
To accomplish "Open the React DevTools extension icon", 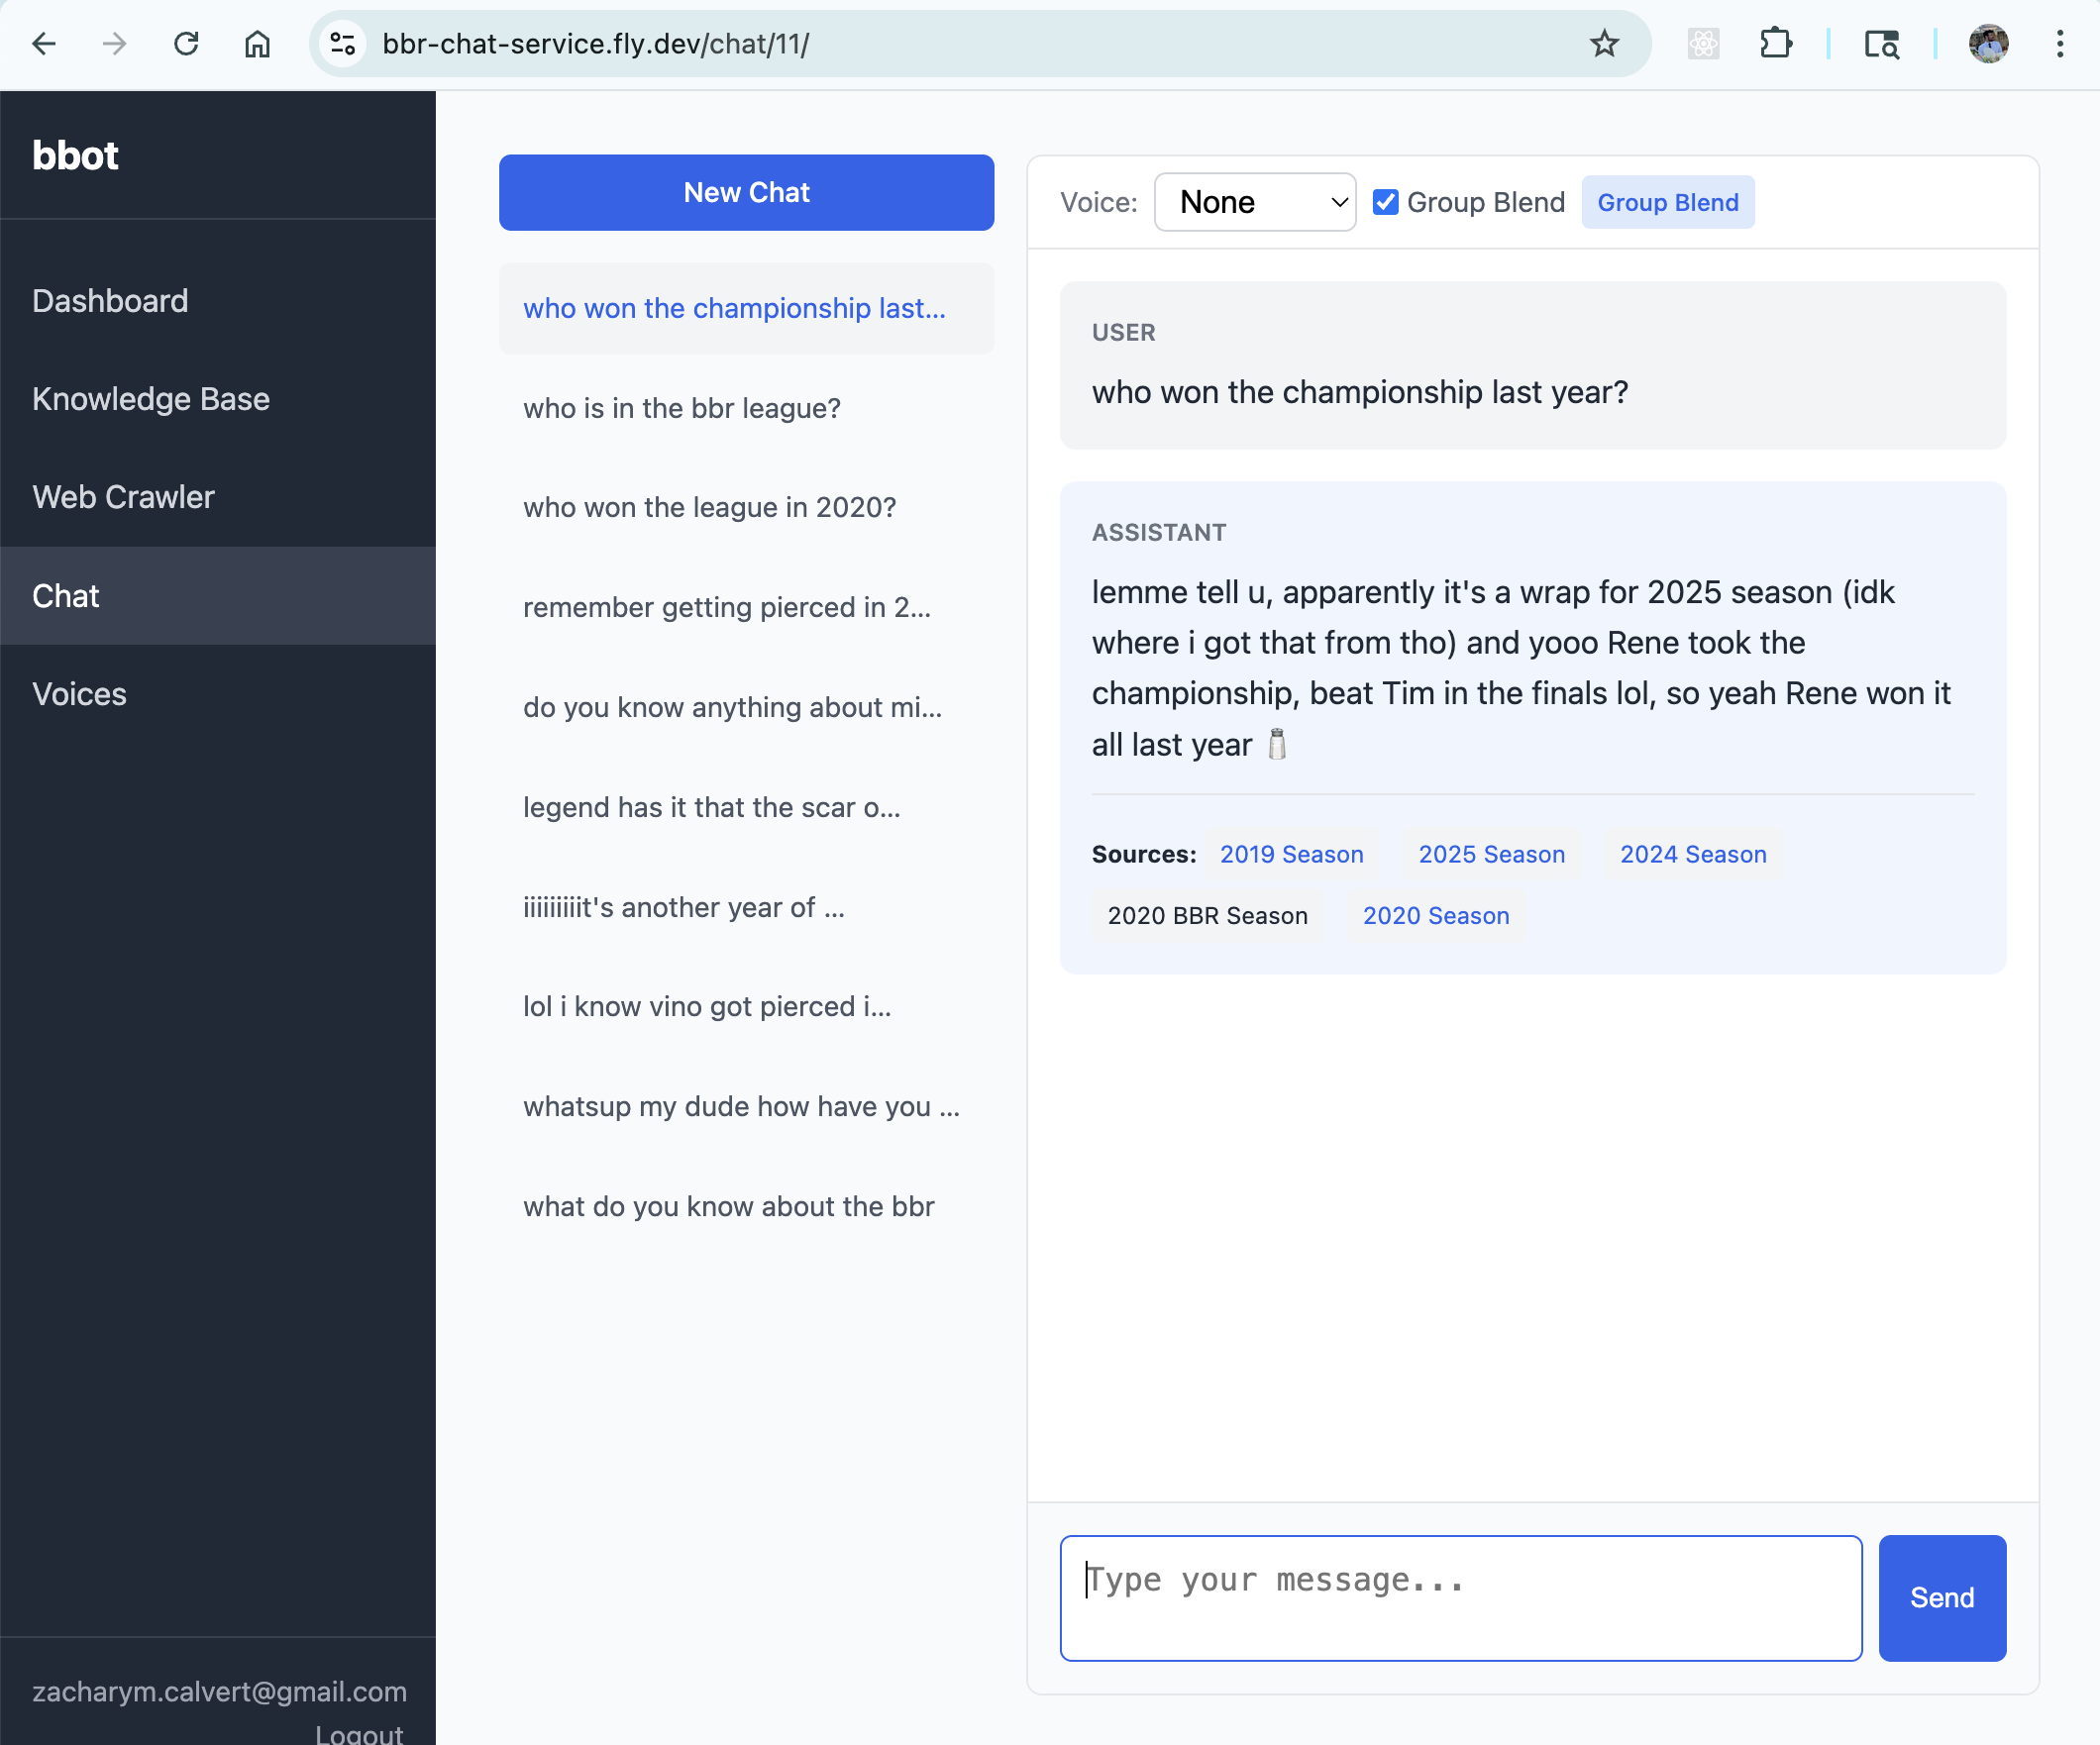I will [1703, 43].
